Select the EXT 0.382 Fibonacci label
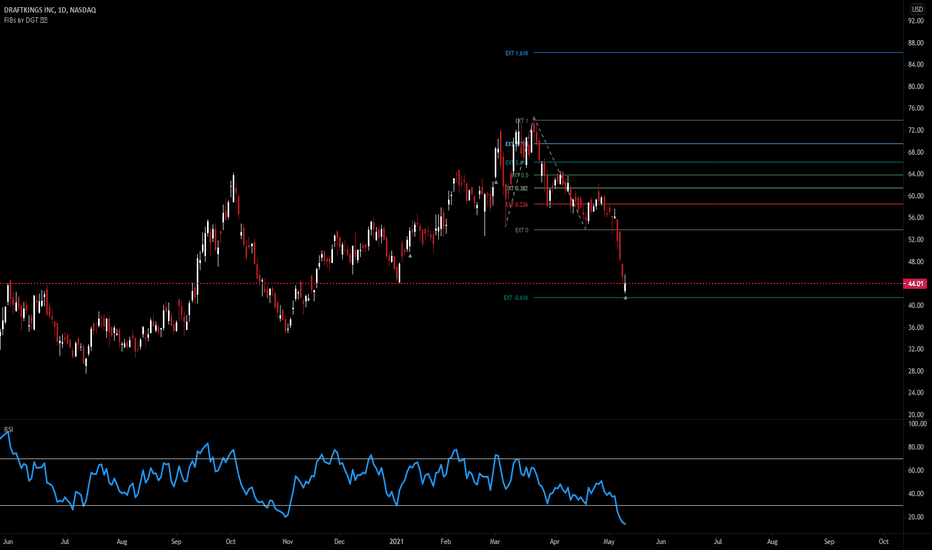 pyautogui.click(x=517, y=188)
